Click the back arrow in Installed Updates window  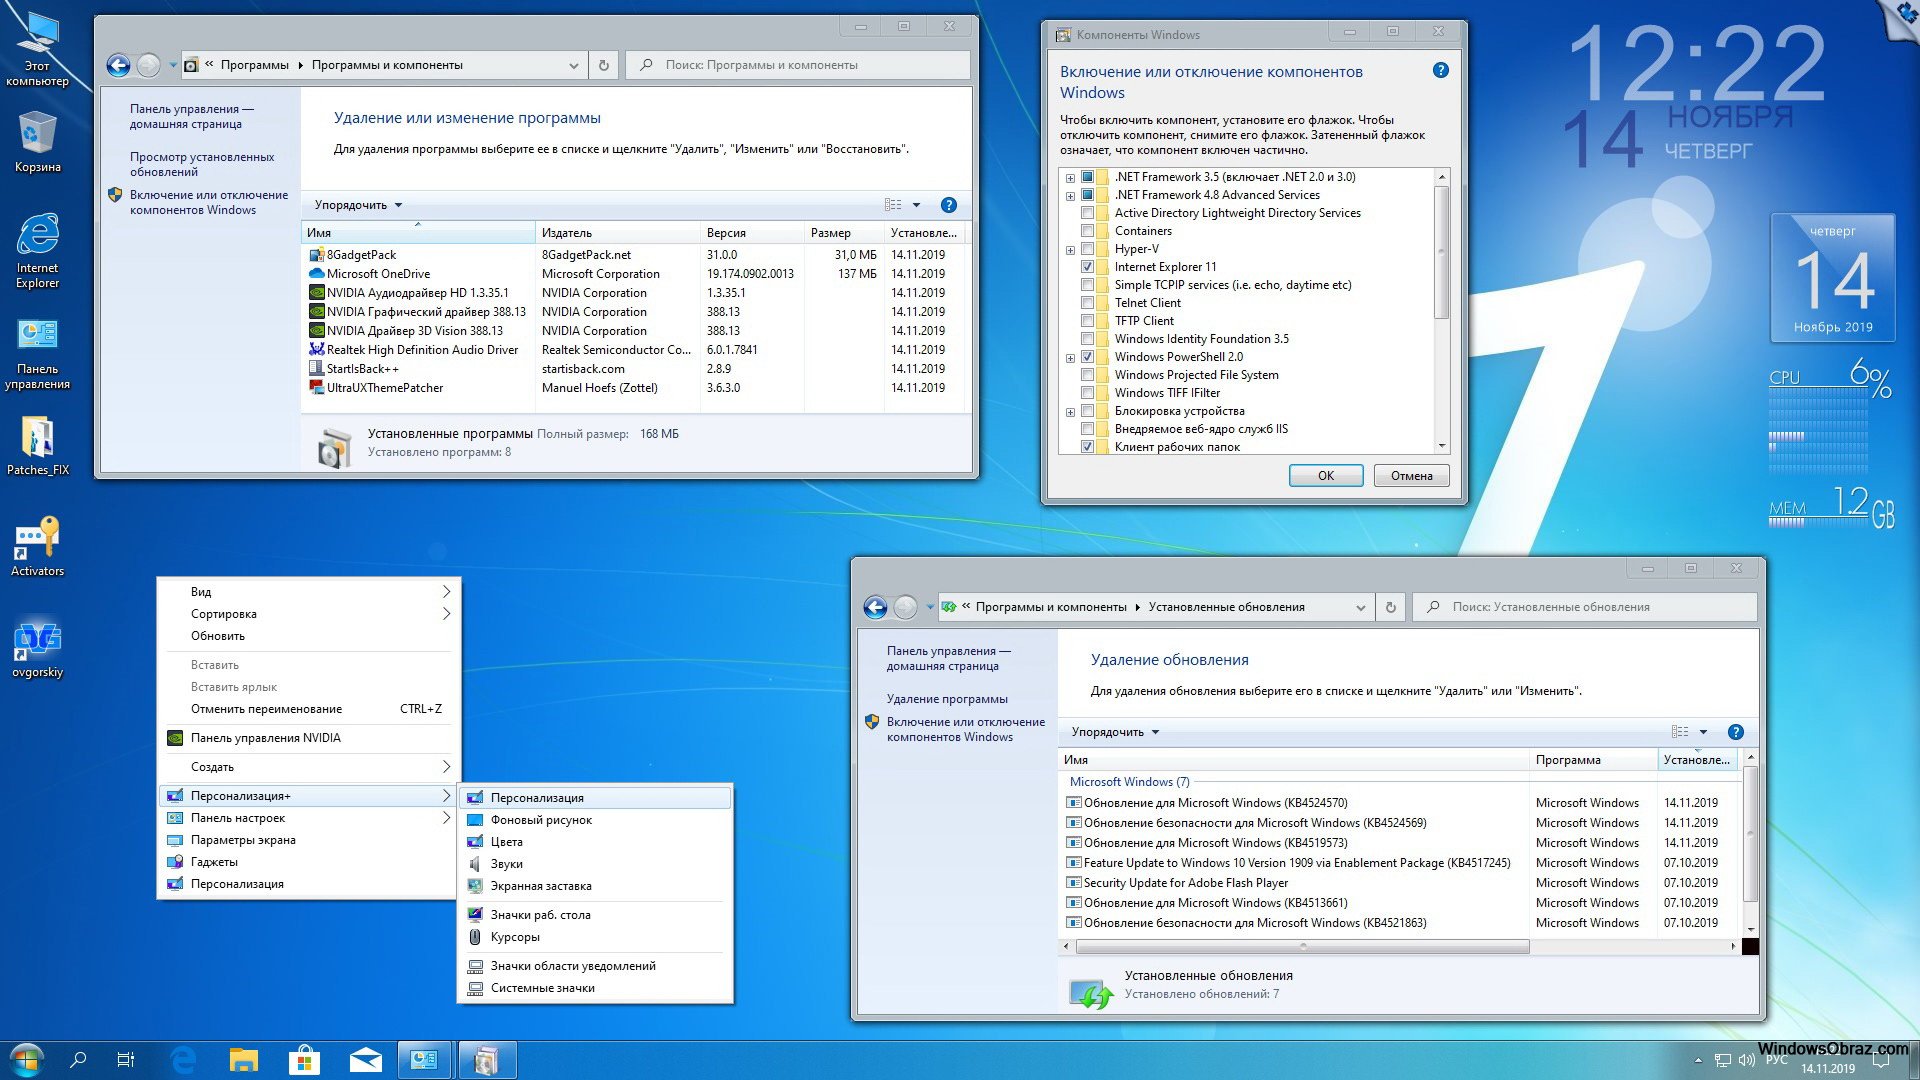click(875, 607)
